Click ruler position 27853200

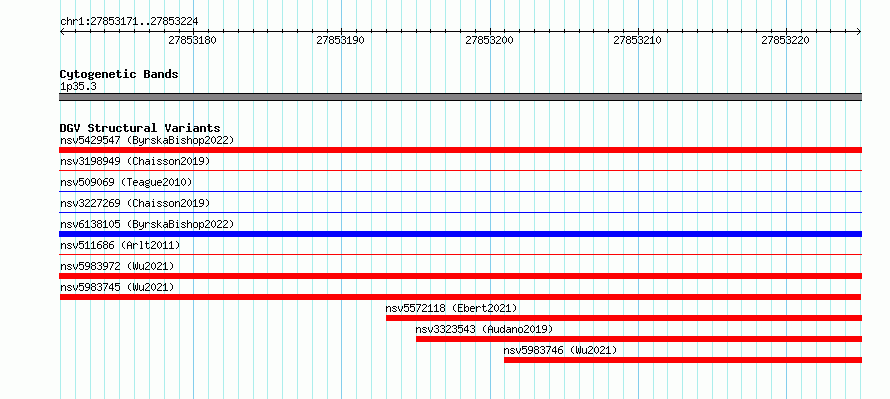[x=489, y=40]
